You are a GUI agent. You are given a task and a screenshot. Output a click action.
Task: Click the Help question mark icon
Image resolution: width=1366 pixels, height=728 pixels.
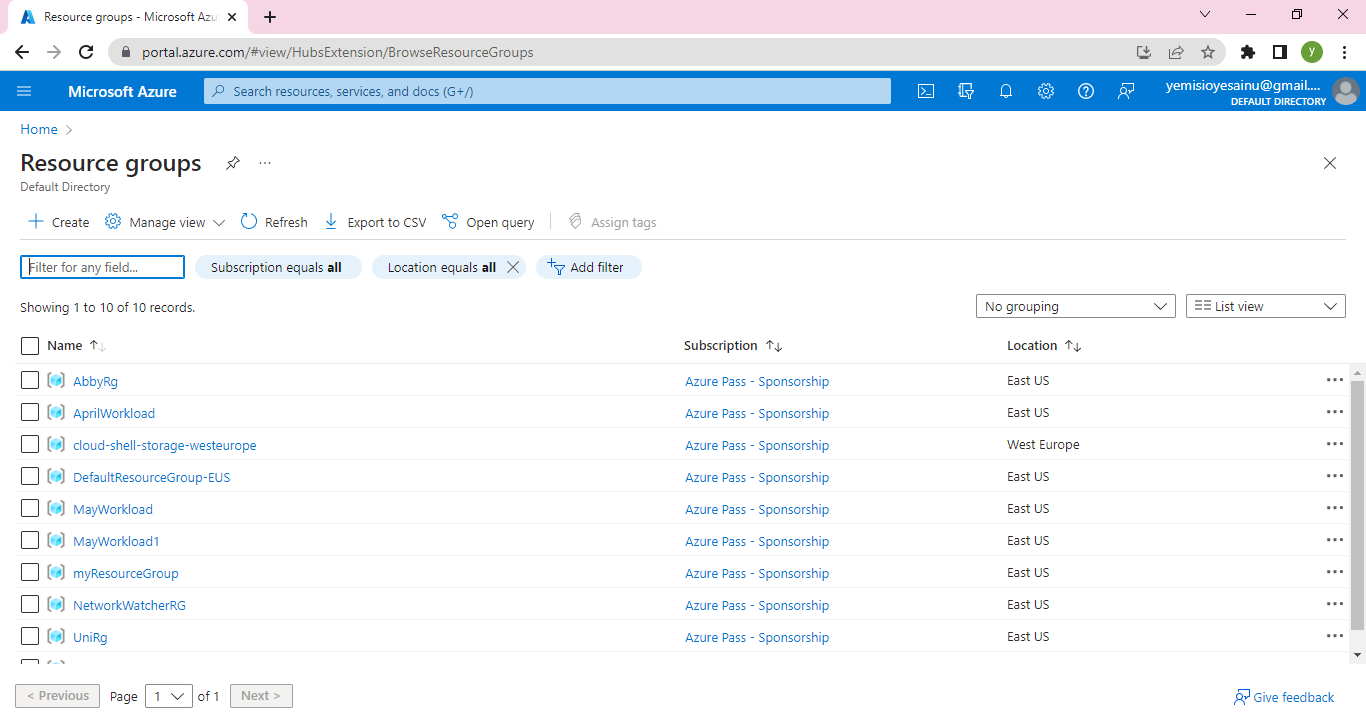(x=1086, y=91)
